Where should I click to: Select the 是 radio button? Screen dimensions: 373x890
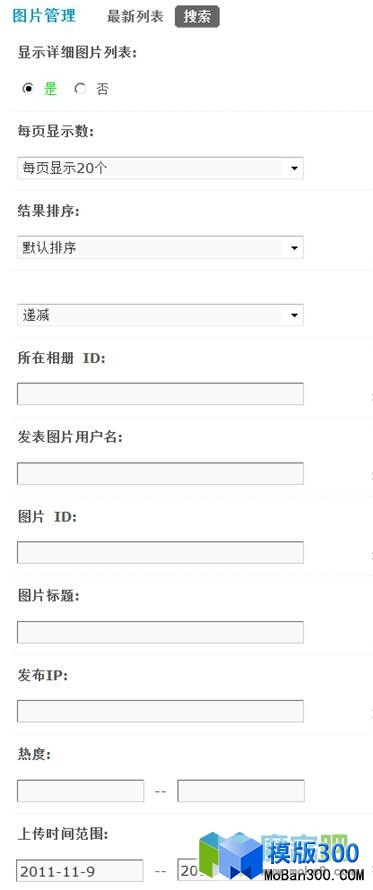[x=27, y=89]
